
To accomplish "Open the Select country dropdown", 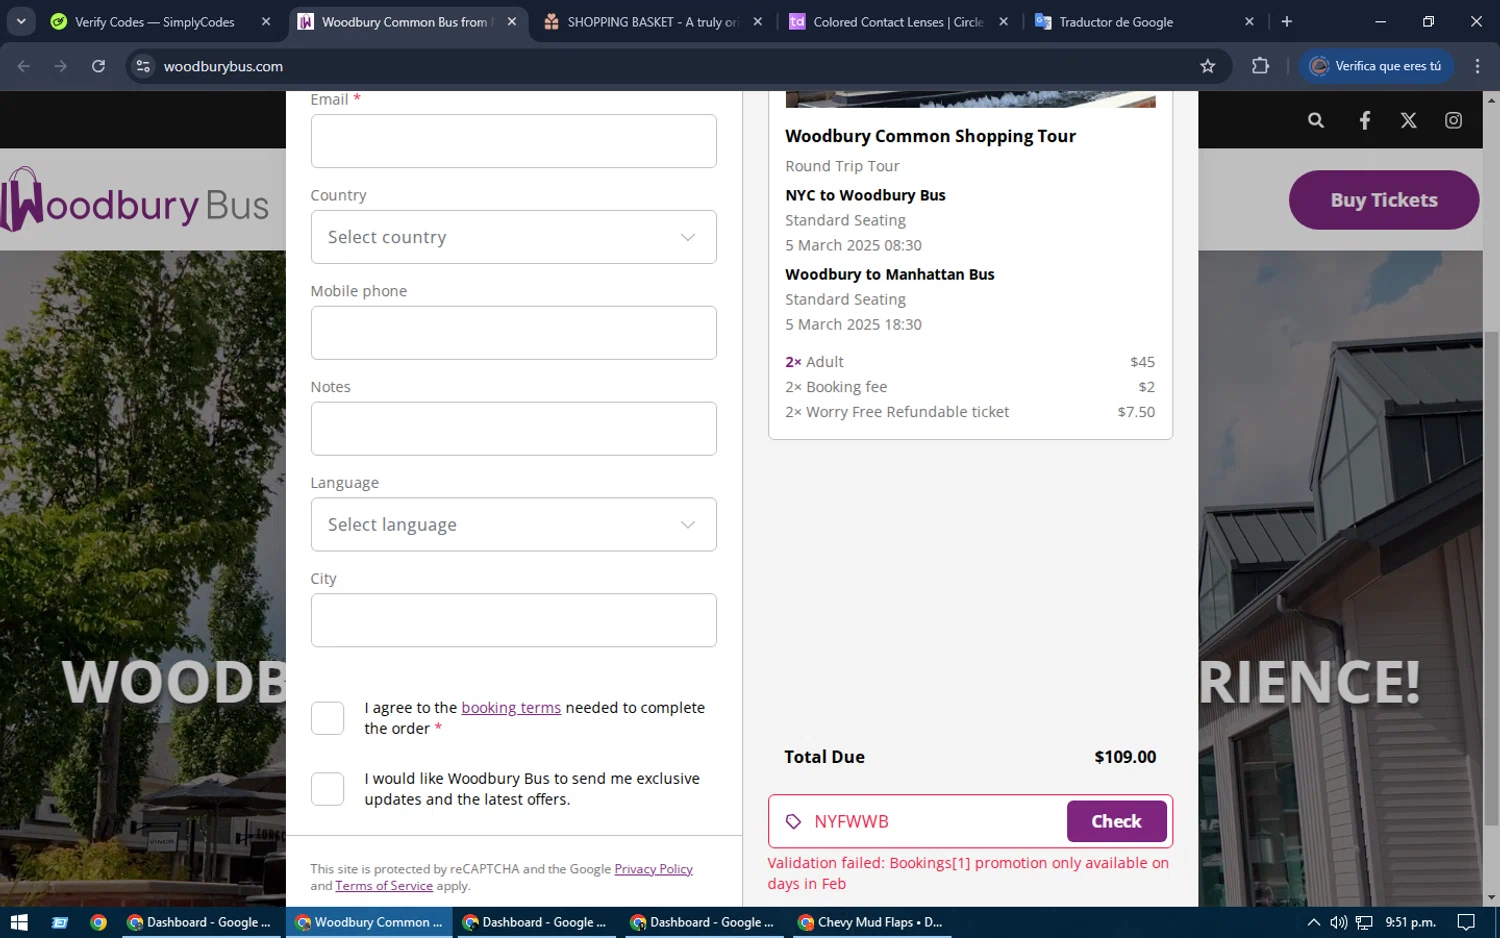I will [x=513, y=237].
